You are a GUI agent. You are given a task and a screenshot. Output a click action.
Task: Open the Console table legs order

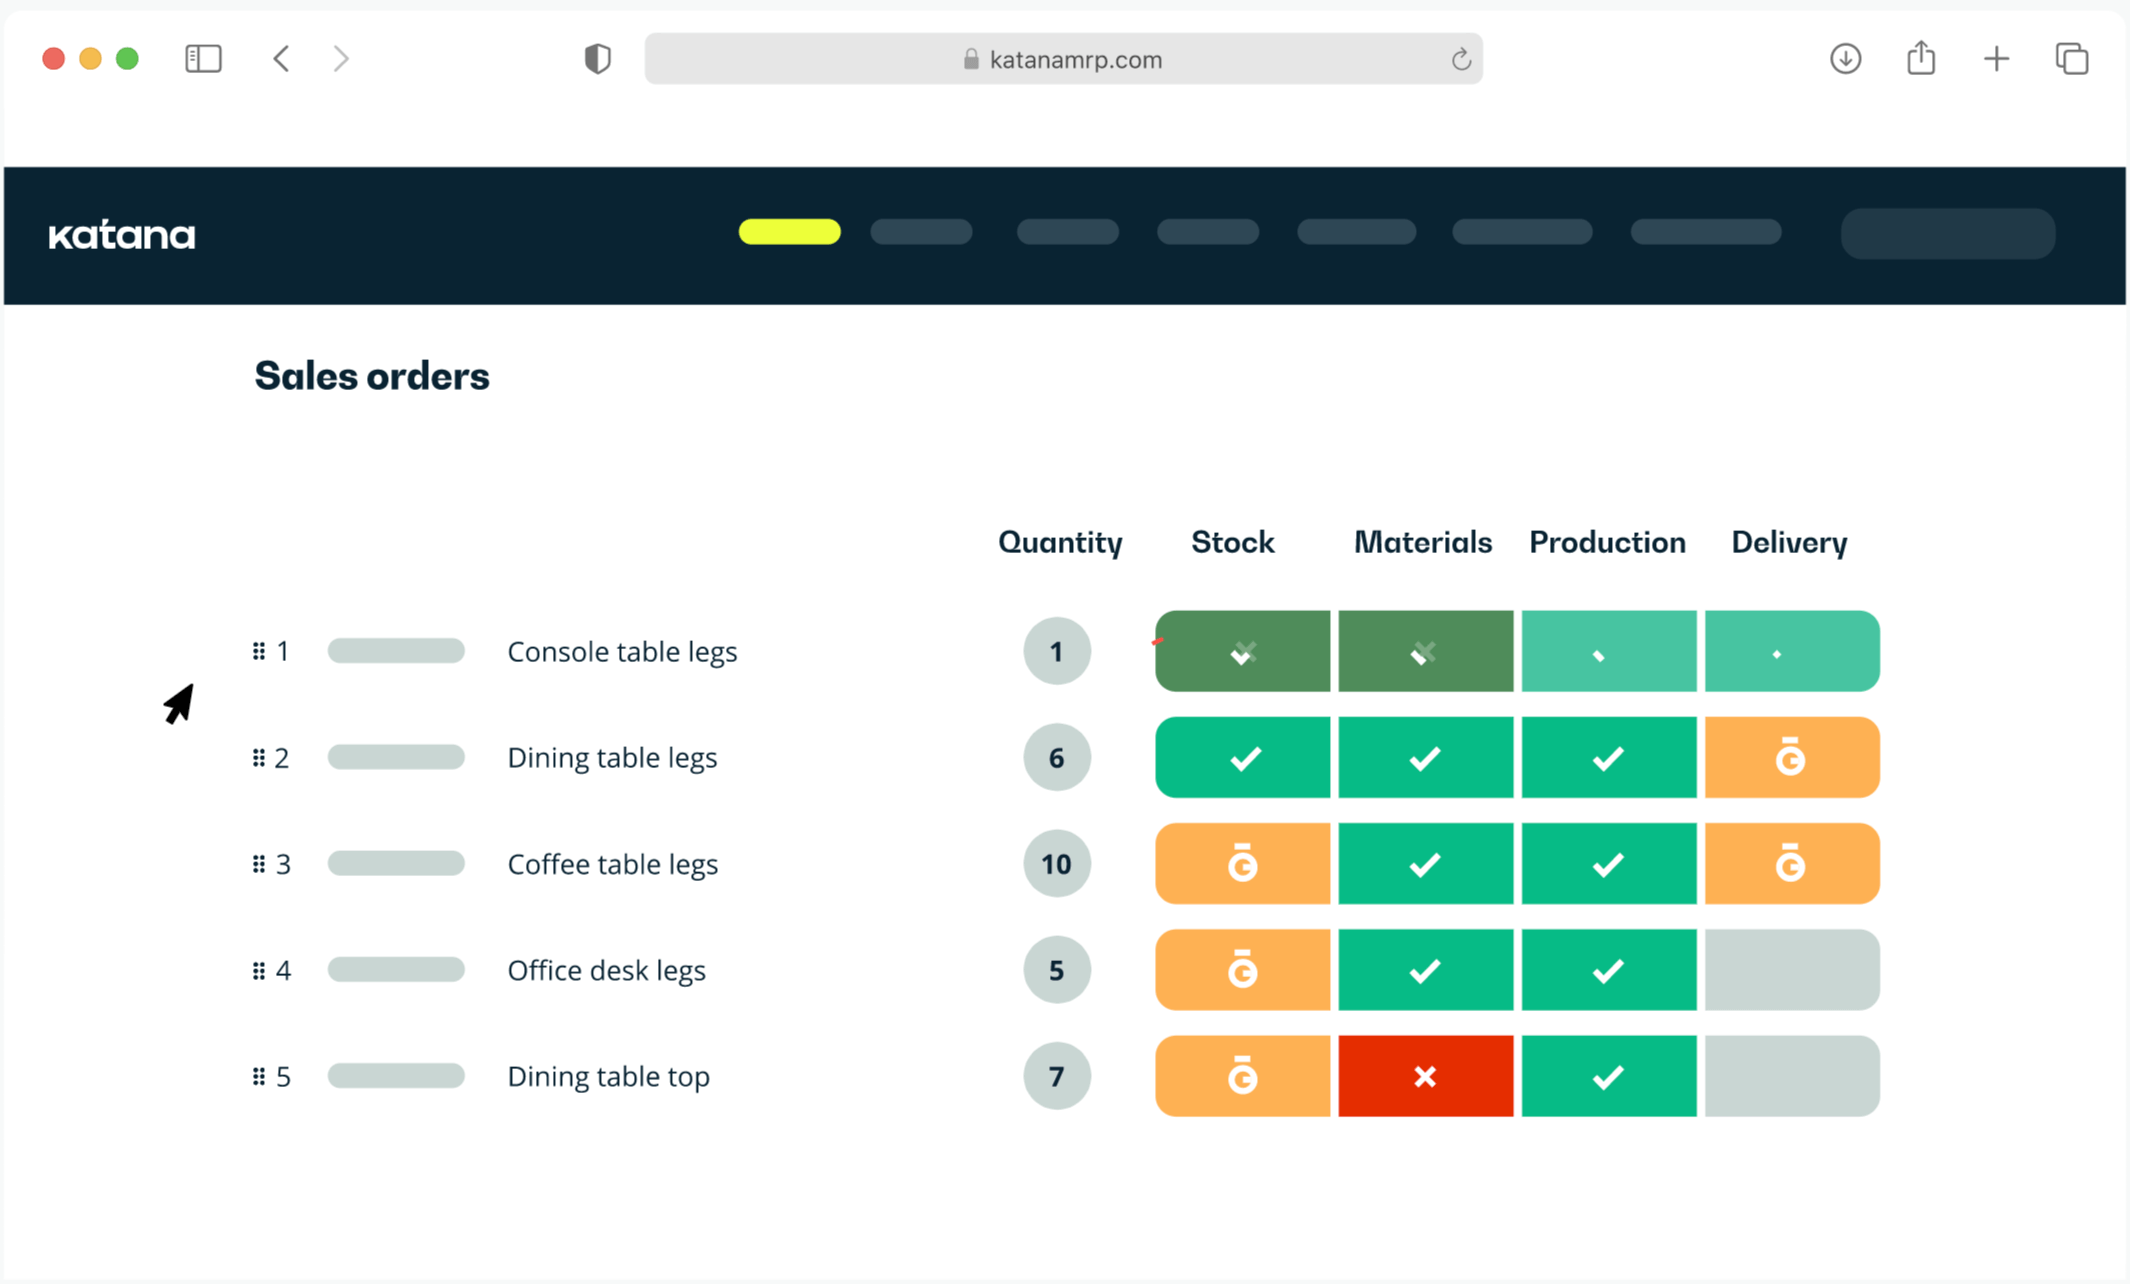pos(622,652)
